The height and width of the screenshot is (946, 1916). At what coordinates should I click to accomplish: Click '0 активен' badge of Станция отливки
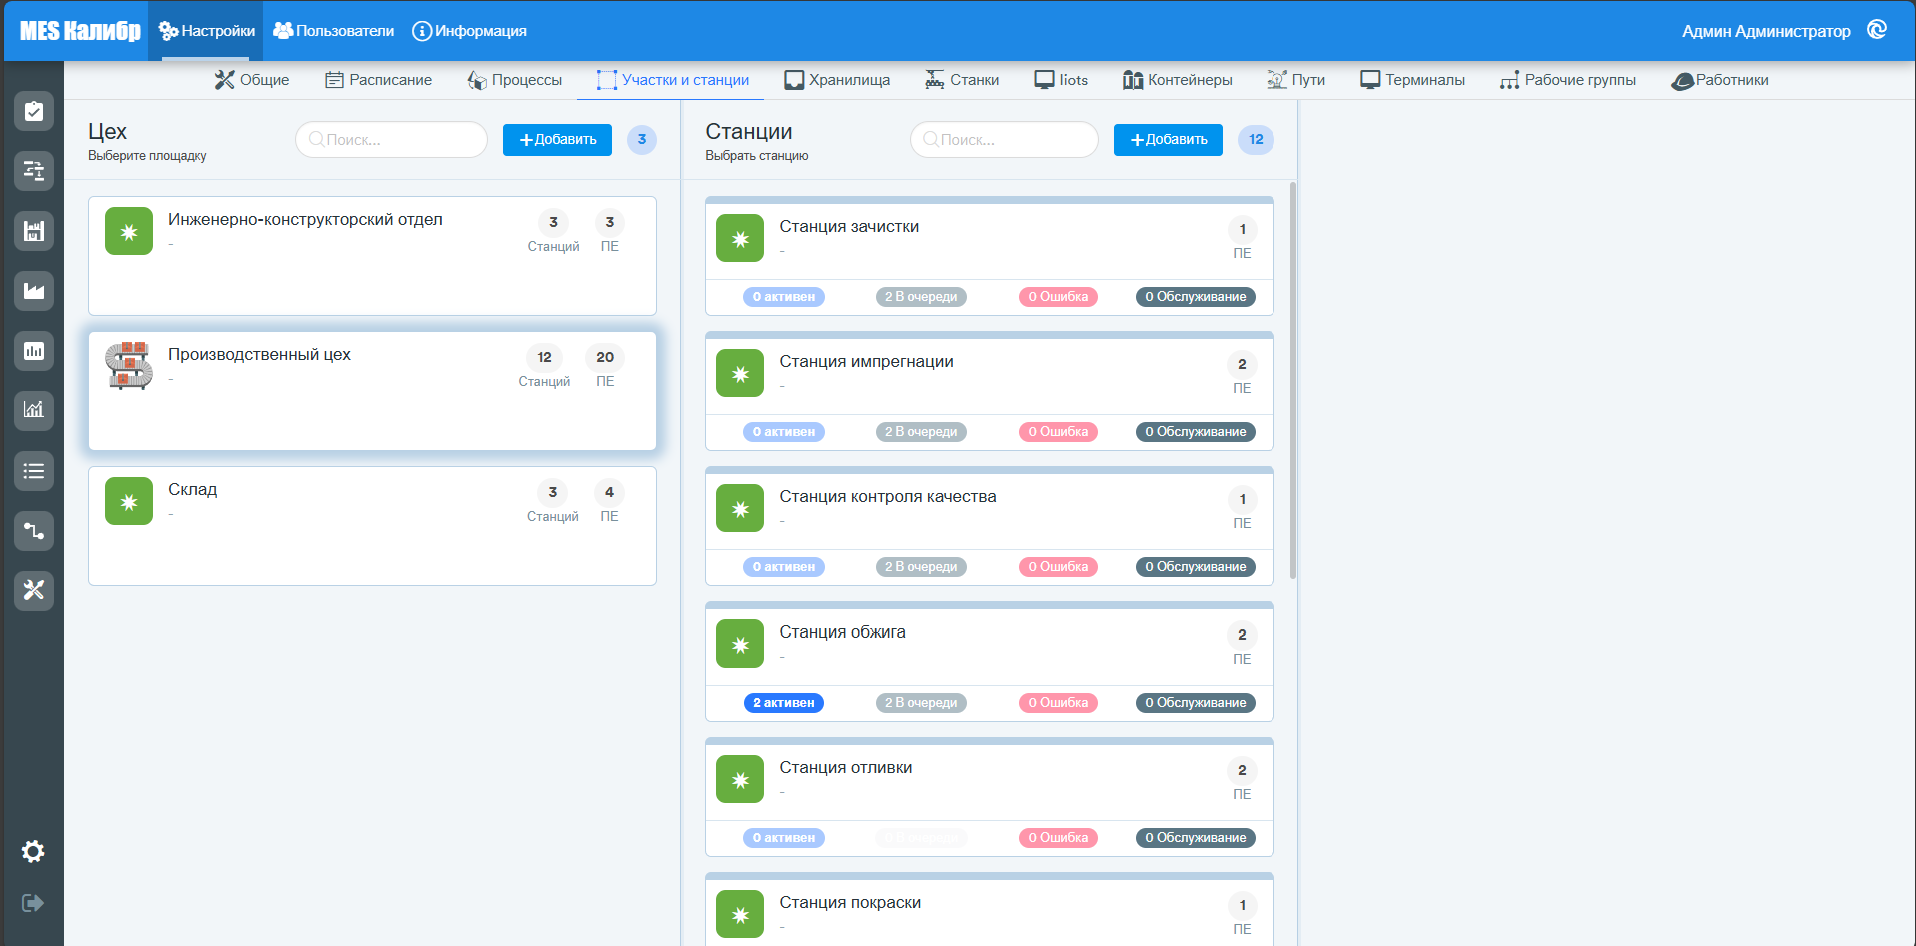pos(784,838)
